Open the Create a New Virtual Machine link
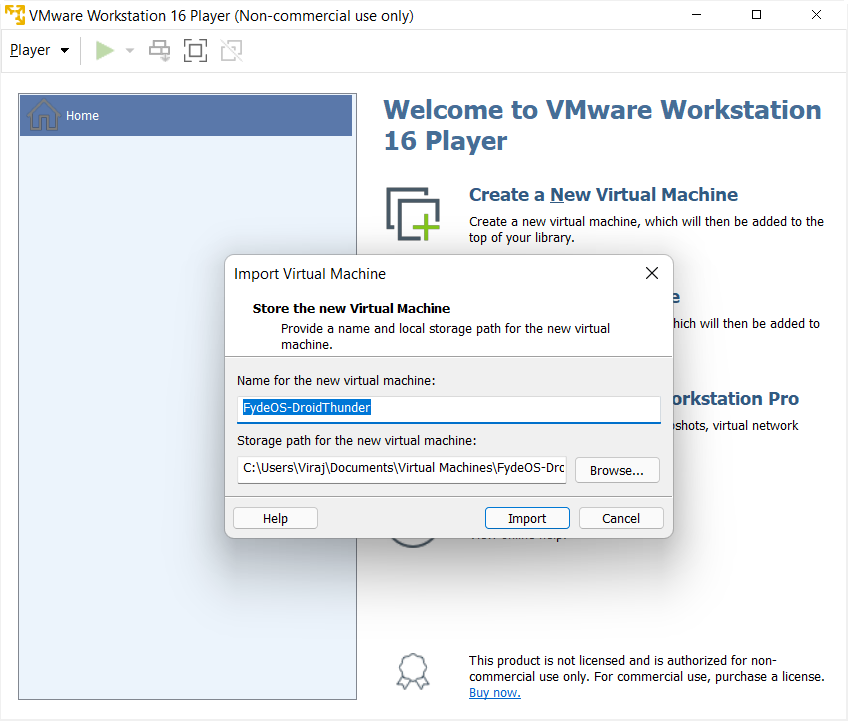Image resolution: width=848 pixels, height=721 pixels. click(603, 195)
